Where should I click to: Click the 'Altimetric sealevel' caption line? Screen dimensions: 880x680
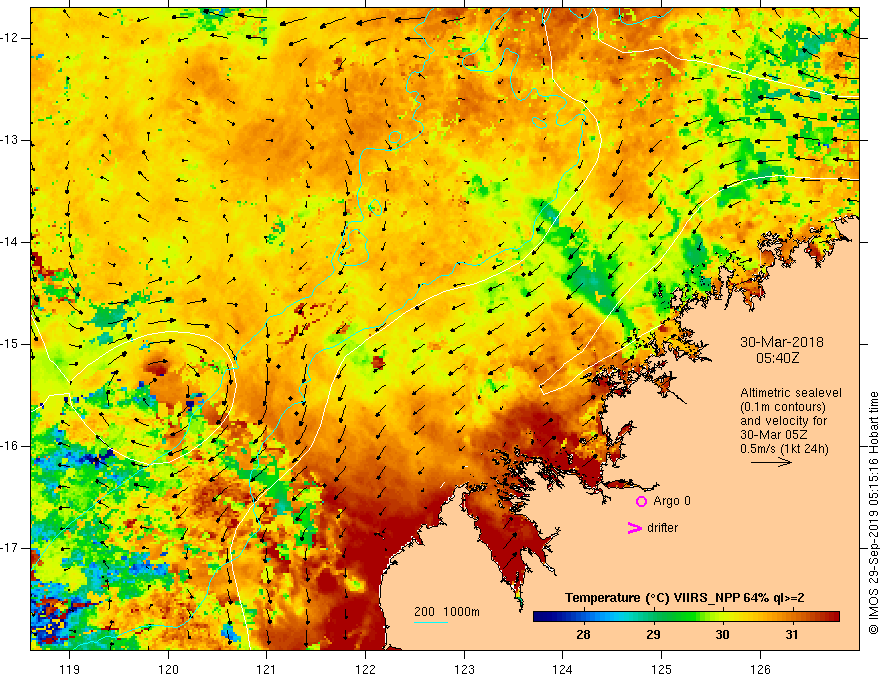pyautogui.click(x=791, y=393)
